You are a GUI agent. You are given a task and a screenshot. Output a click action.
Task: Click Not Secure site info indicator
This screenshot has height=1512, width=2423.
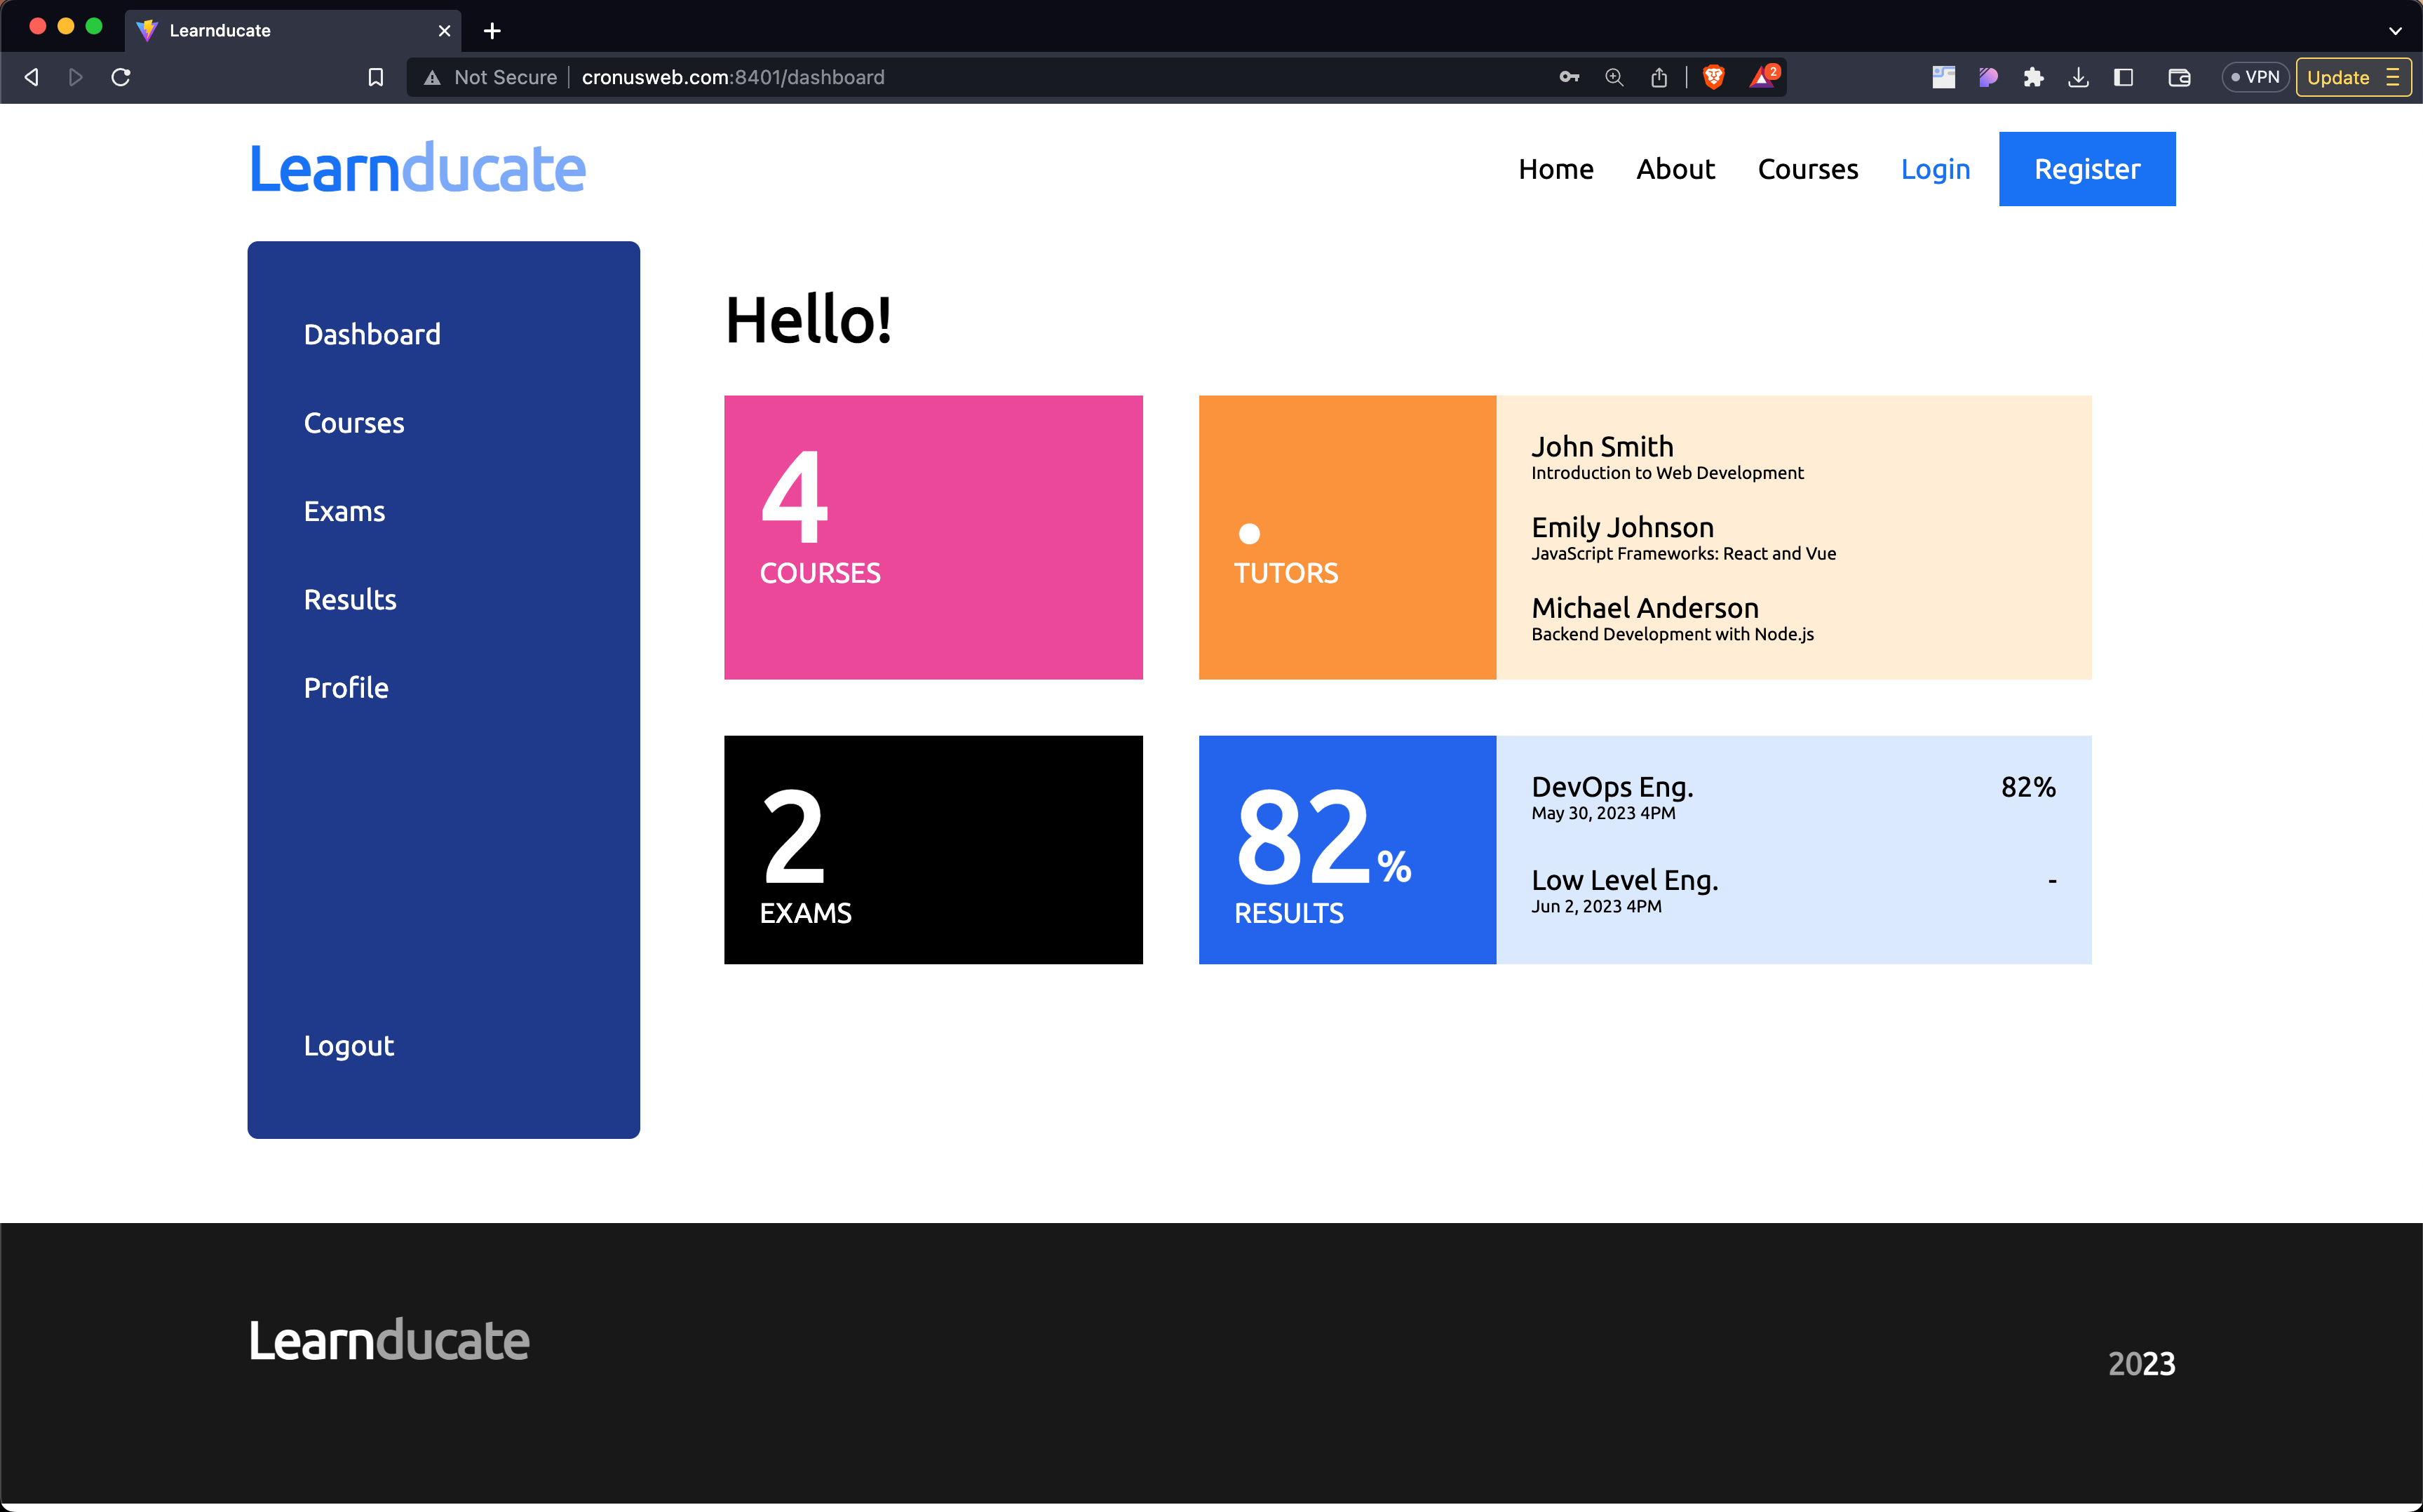(490, 77)
